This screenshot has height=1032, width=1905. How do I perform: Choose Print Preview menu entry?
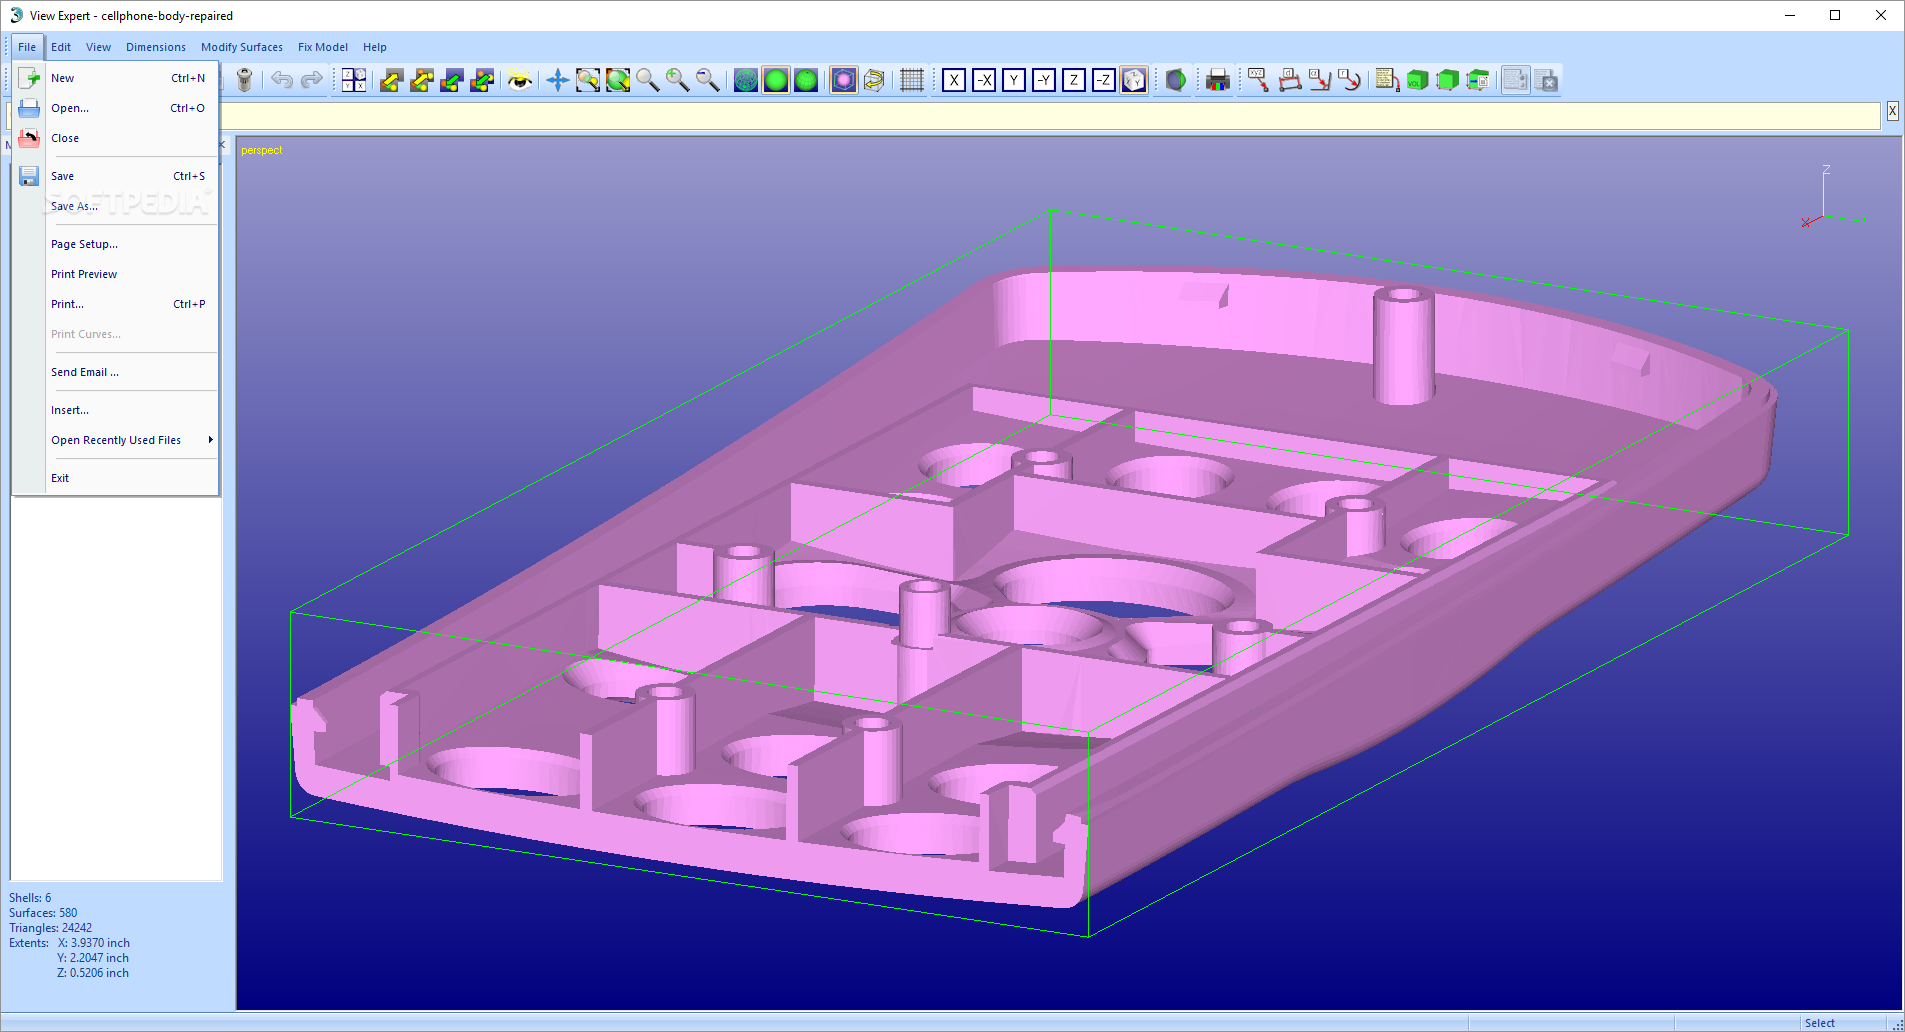(116, 274)
